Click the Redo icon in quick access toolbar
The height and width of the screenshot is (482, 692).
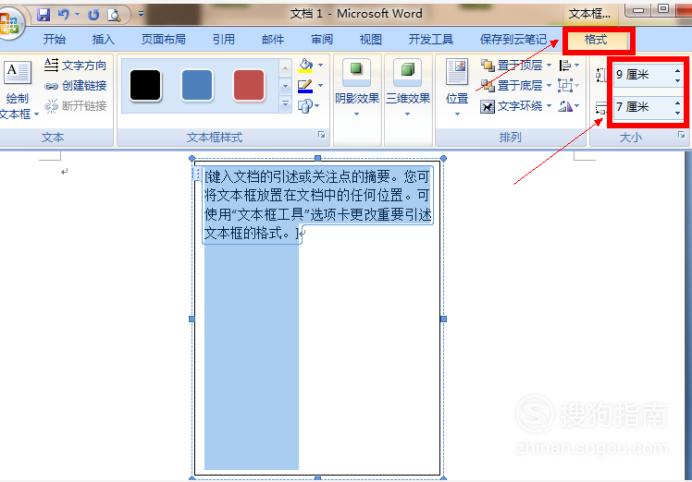(94, 15)
